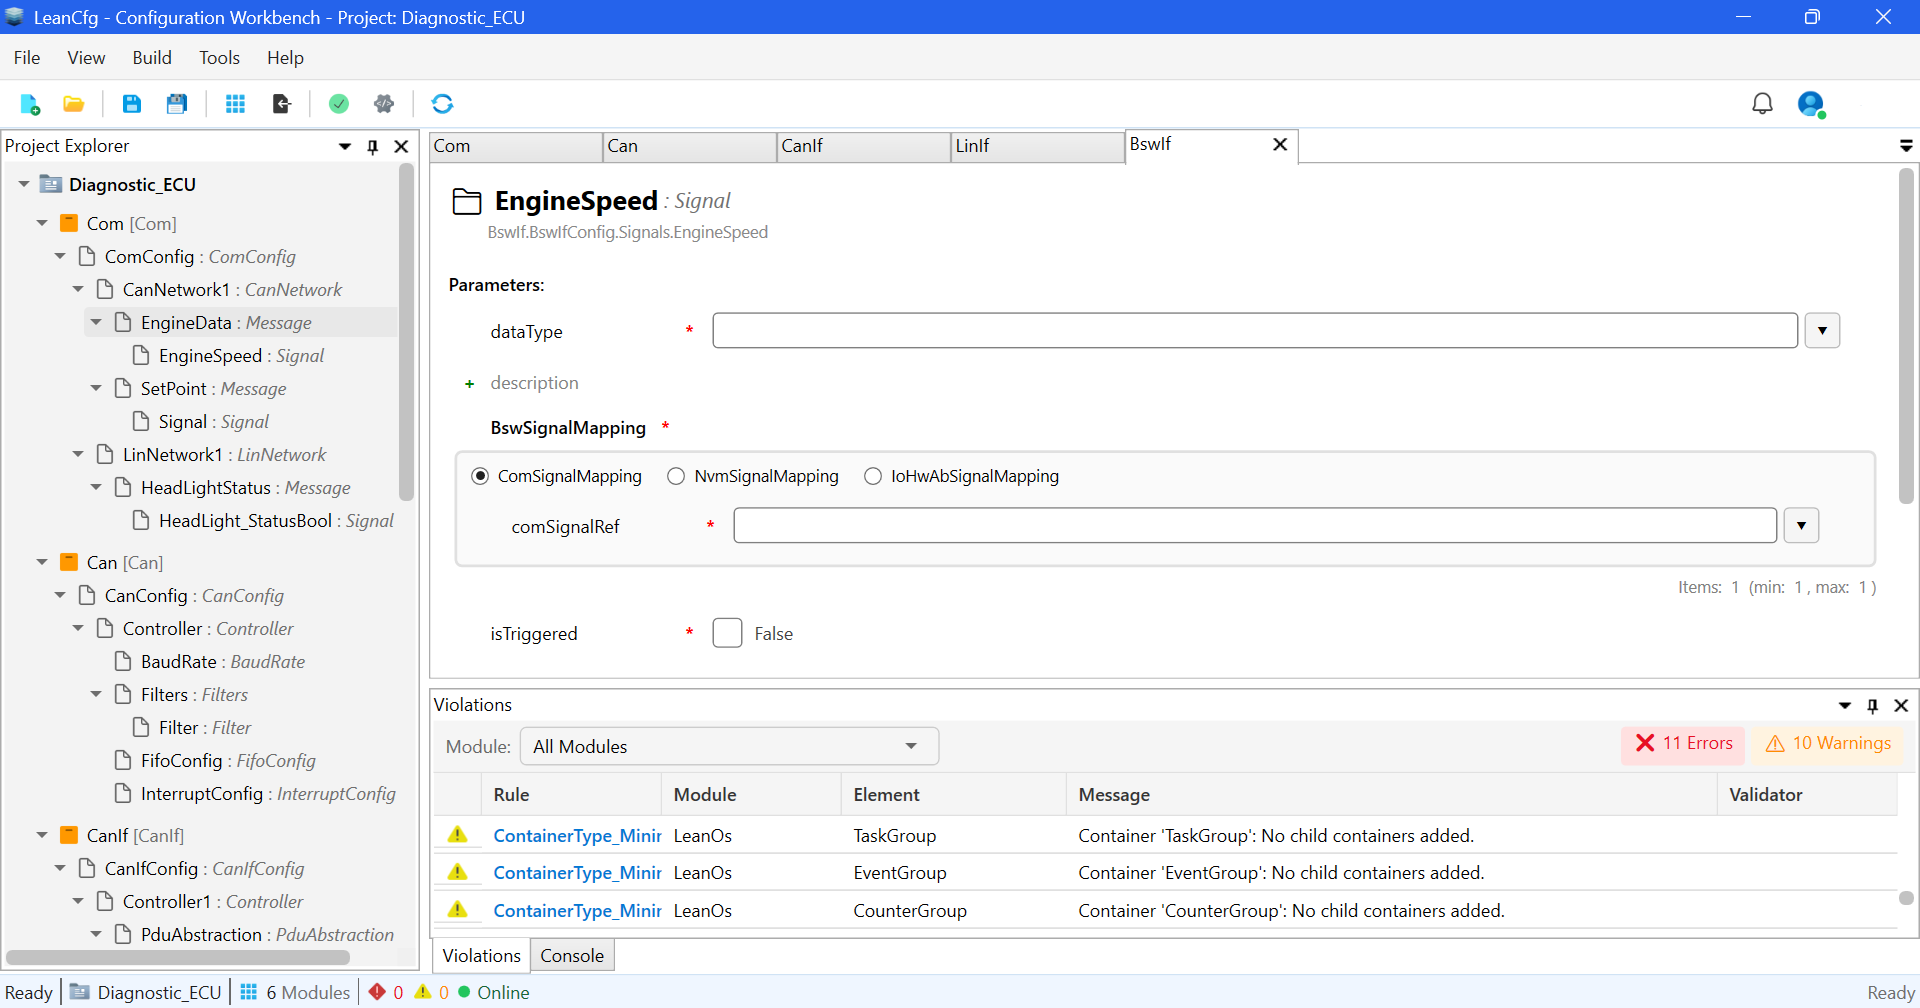The image size is (1920, 1008).
Task: Select the IoHwAbSignalMapping radio option
Action: (873, 477)
